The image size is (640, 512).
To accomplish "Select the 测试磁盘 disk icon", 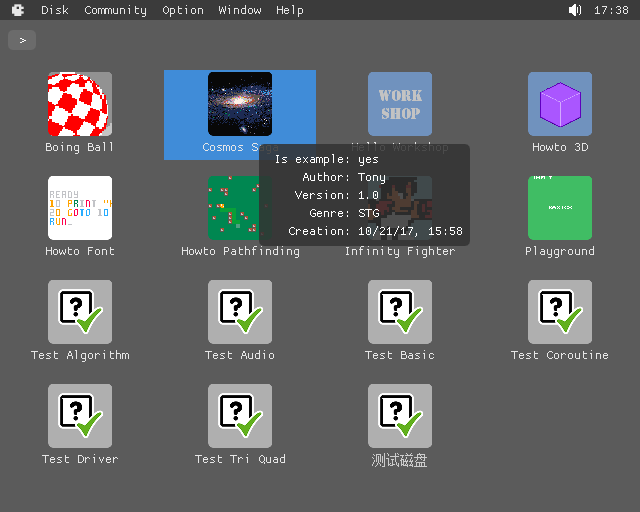I will point(400,416).
